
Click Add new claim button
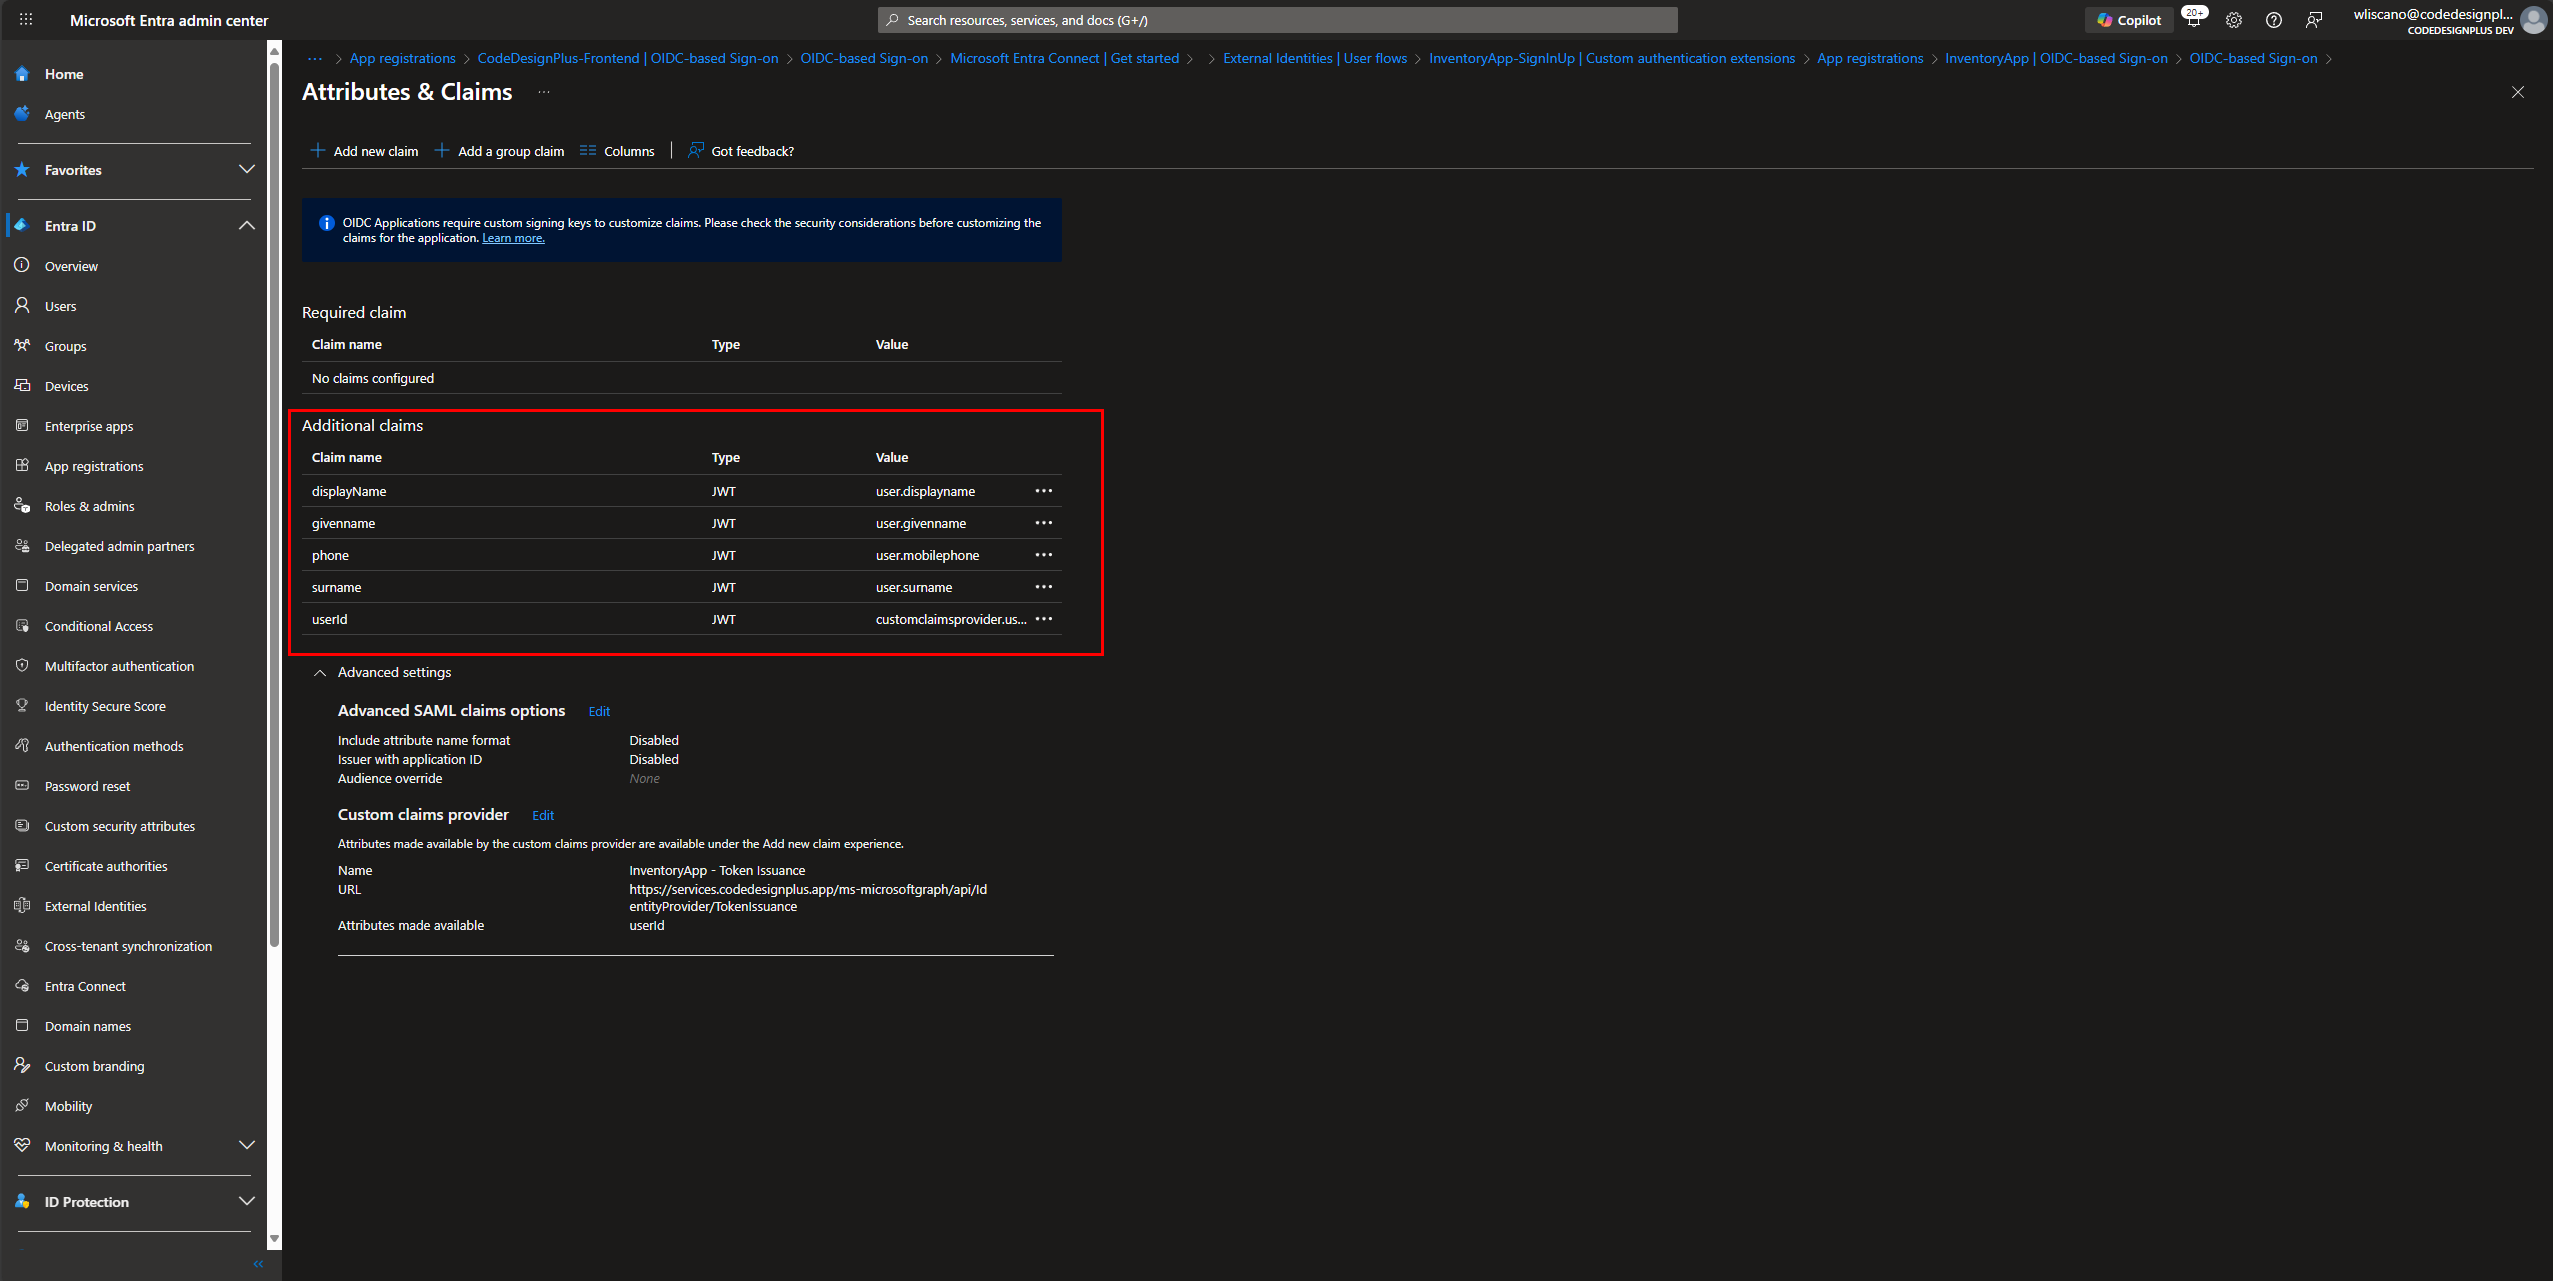point(364,151)
